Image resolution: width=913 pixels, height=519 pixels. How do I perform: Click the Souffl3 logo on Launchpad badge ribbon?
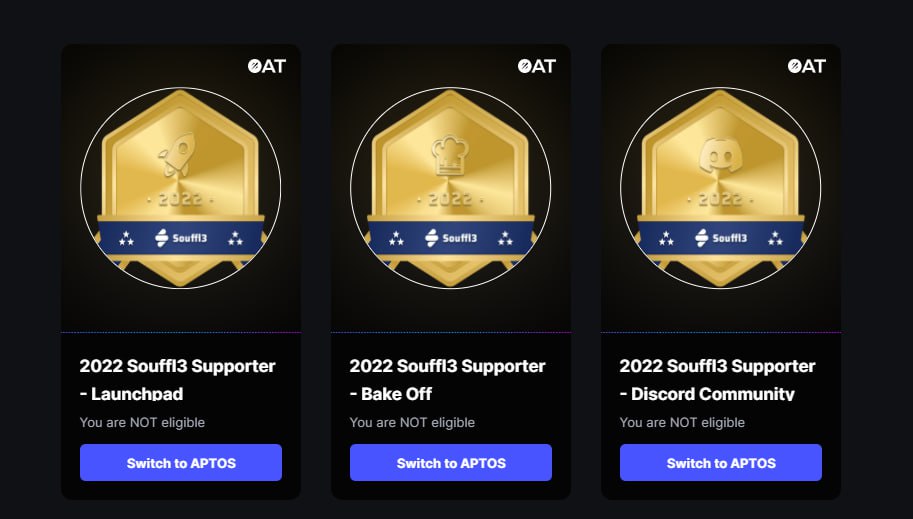(181, 238)
